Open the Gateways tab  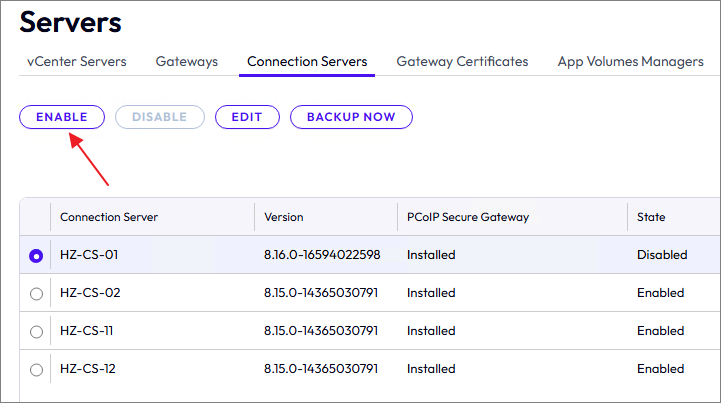pos(187,62)
